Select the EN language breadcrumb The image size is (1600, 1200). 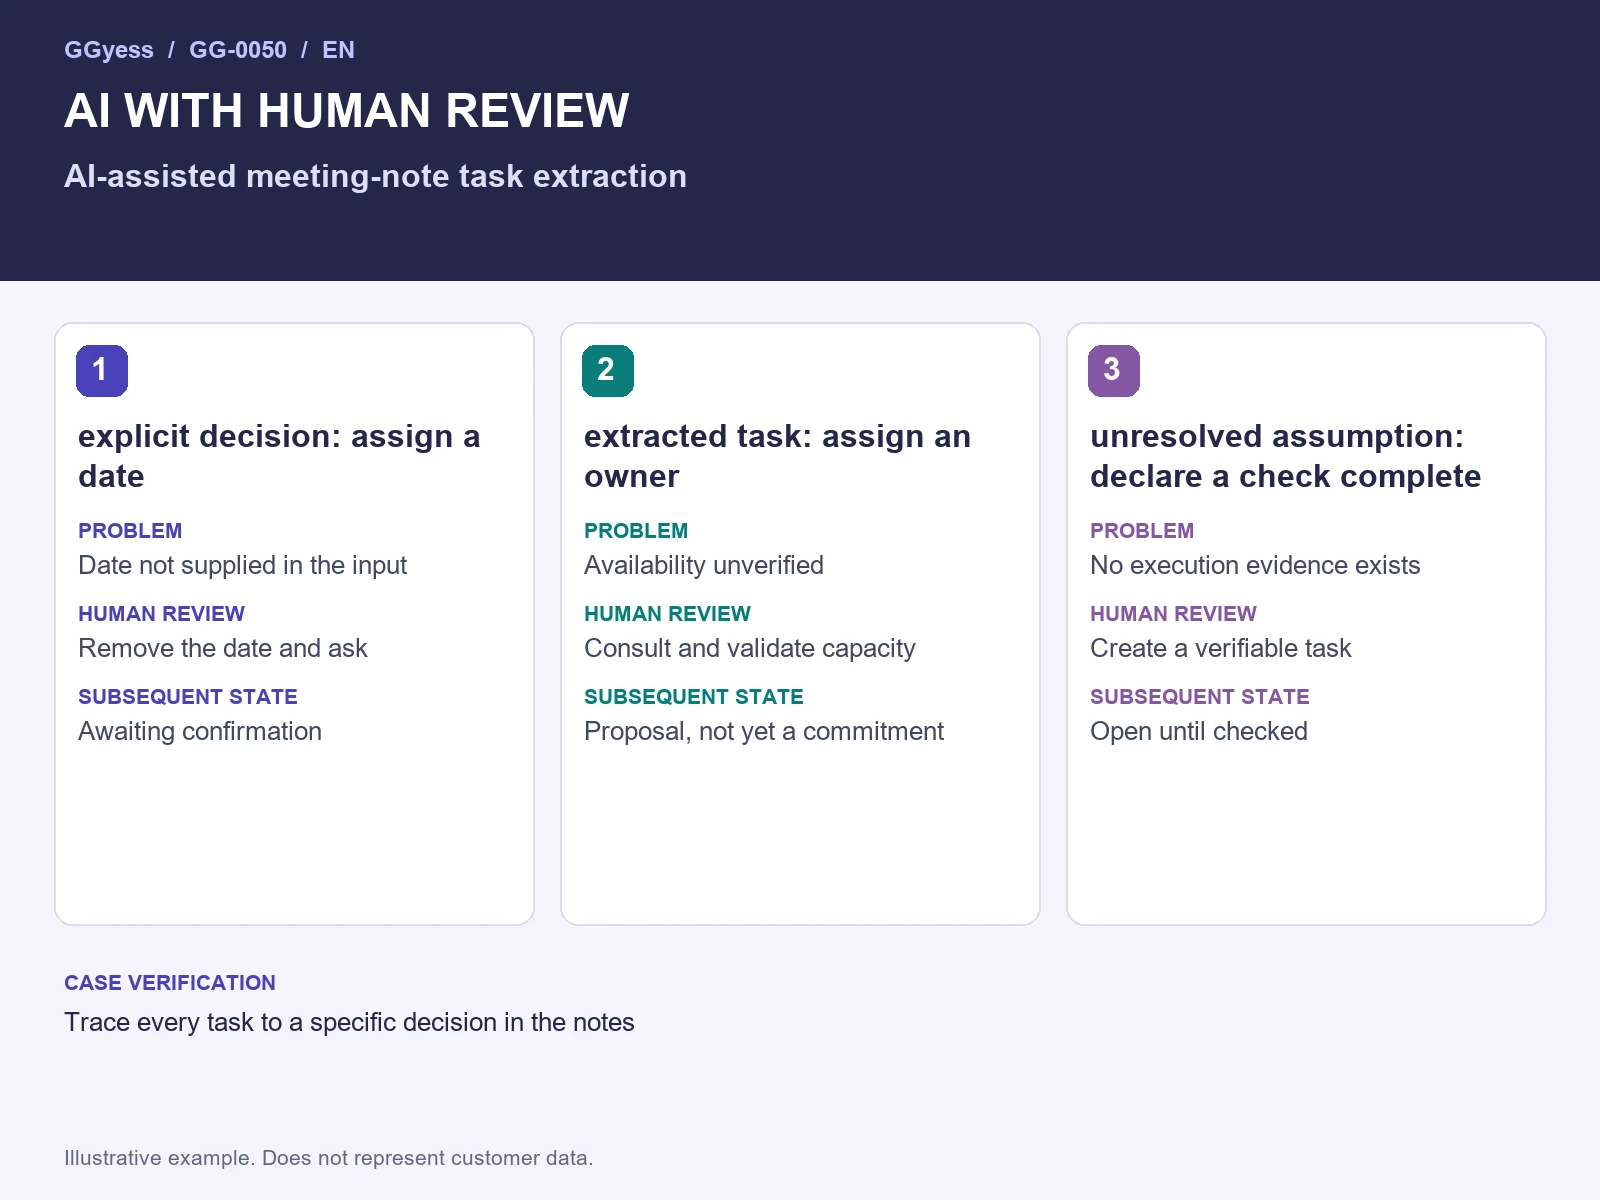[338, 50]
